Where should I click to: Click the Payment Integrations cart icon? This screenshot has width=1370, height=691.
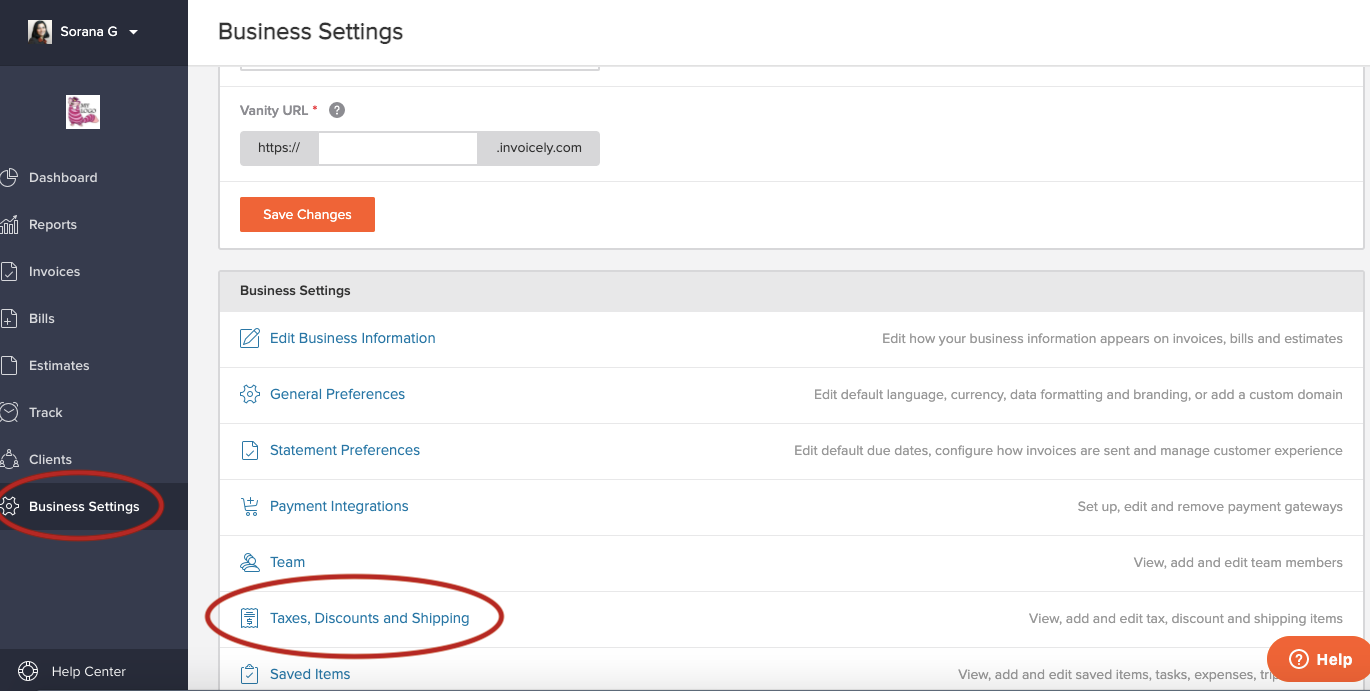[250, 506]
